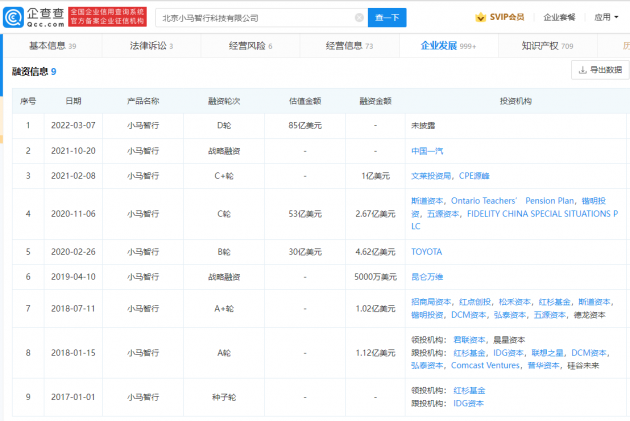
Task: Open investor link 文莱投资局
Action: tap(431, 176)
